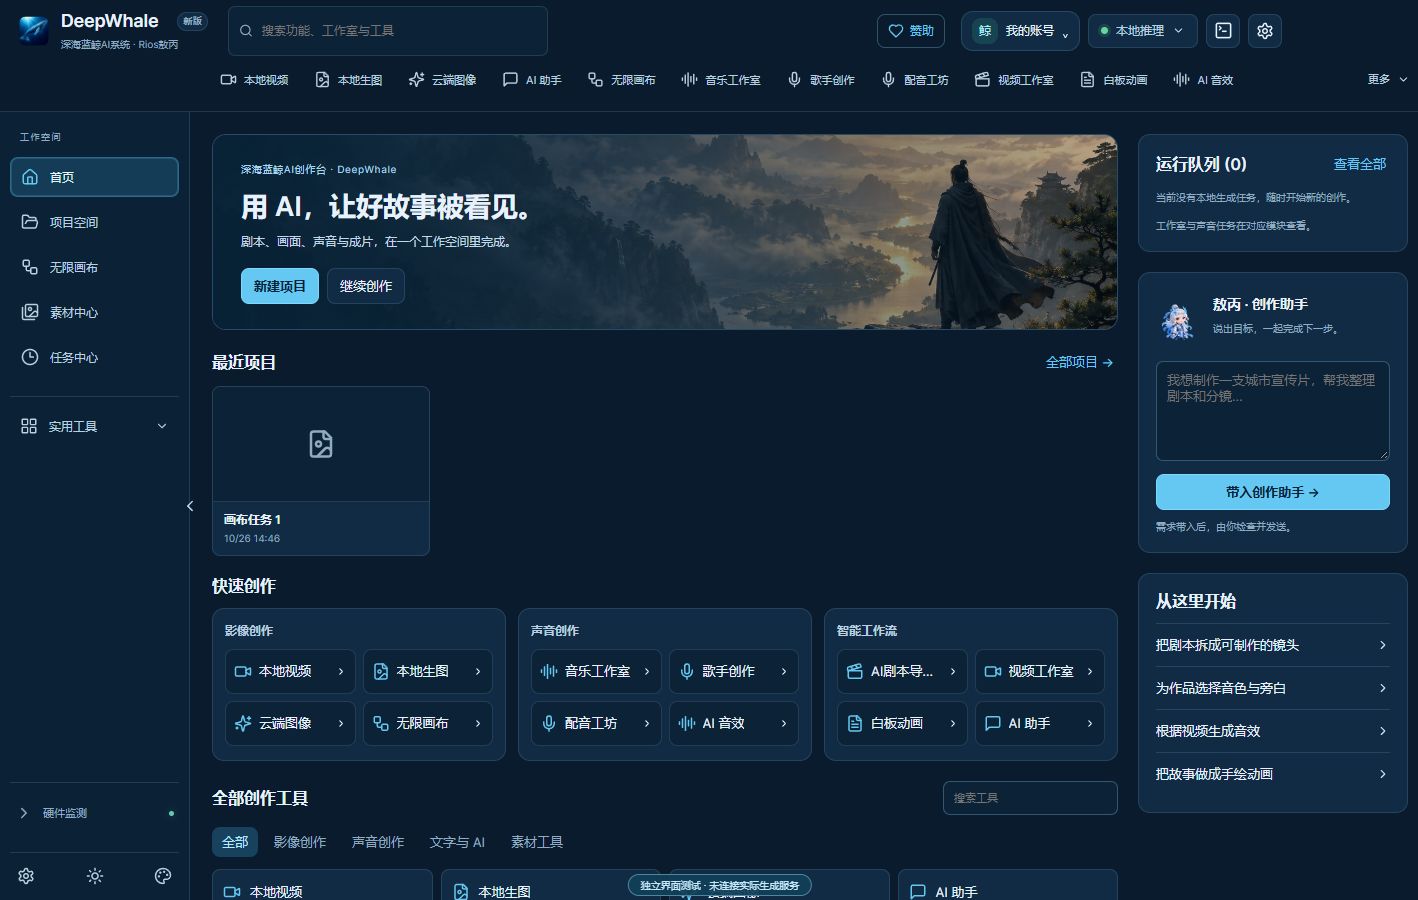Select the 文字与 AI filter tab
Image resolution: width=1418 pixels, height=900 pixels.
[457, 842]
